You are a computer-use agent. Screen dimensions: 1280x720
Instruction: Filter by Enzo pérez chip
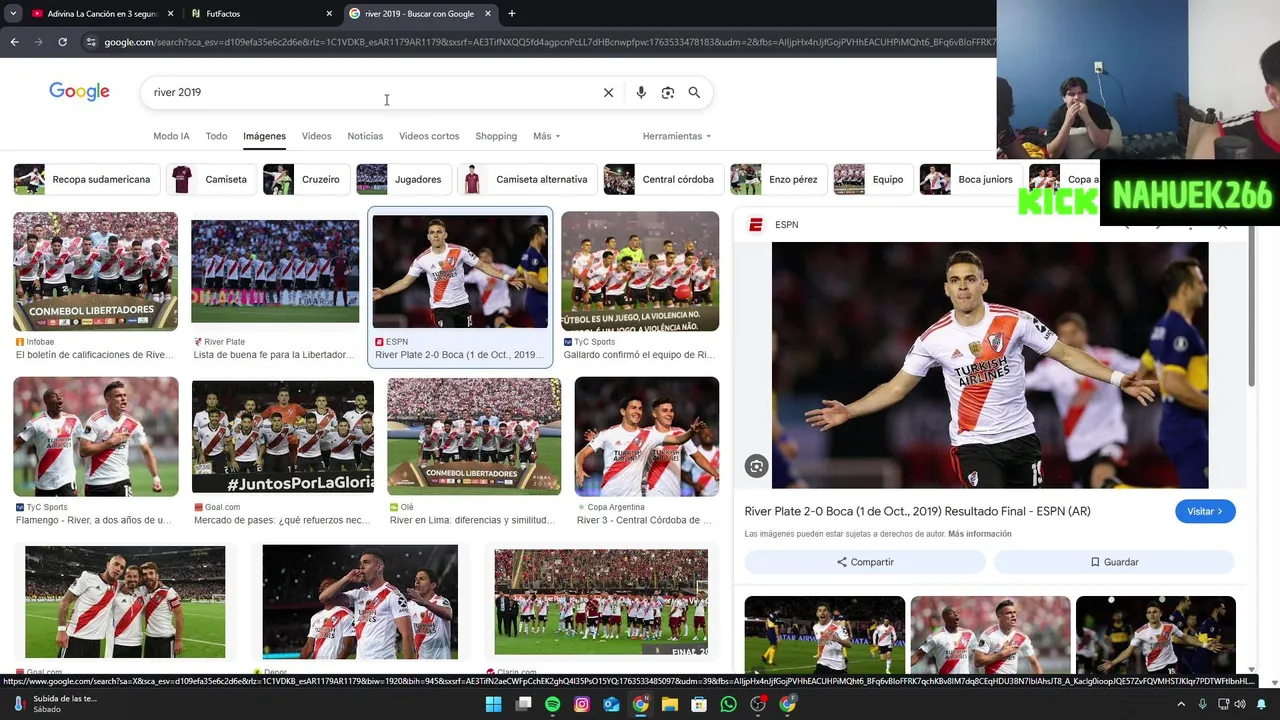pos(778,180)
